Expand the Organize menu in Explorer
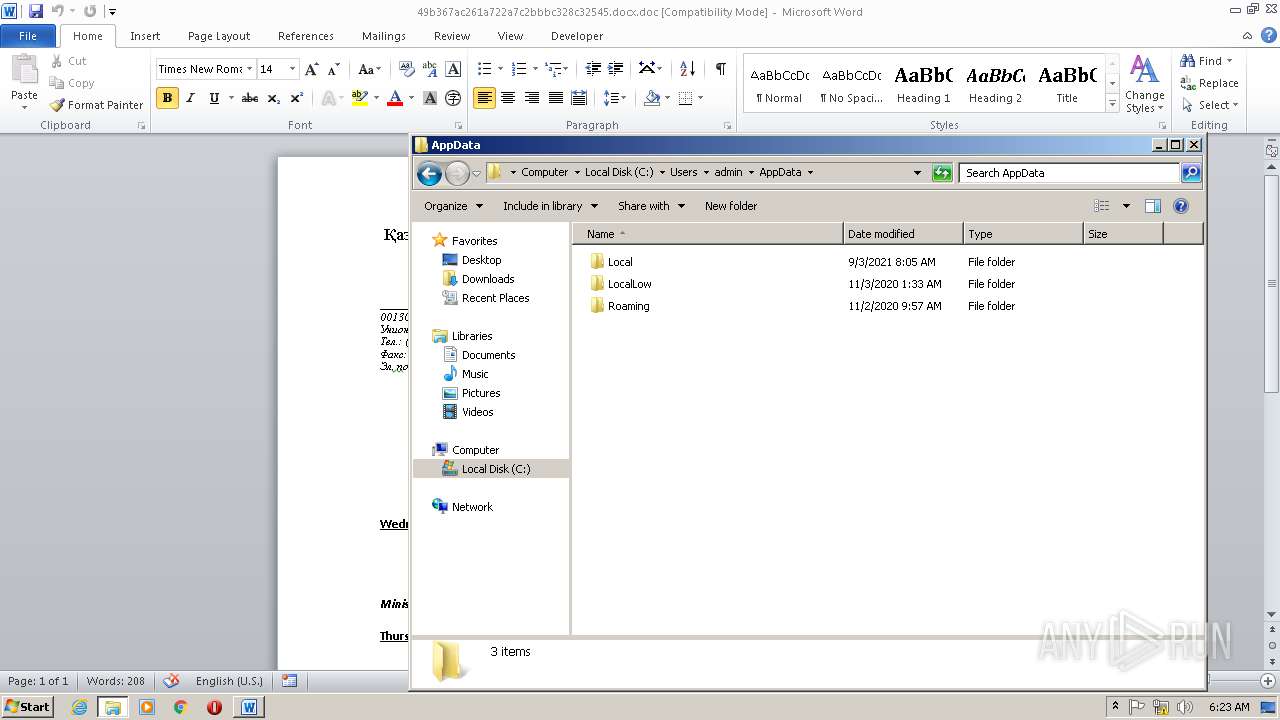 click(453, 206)
